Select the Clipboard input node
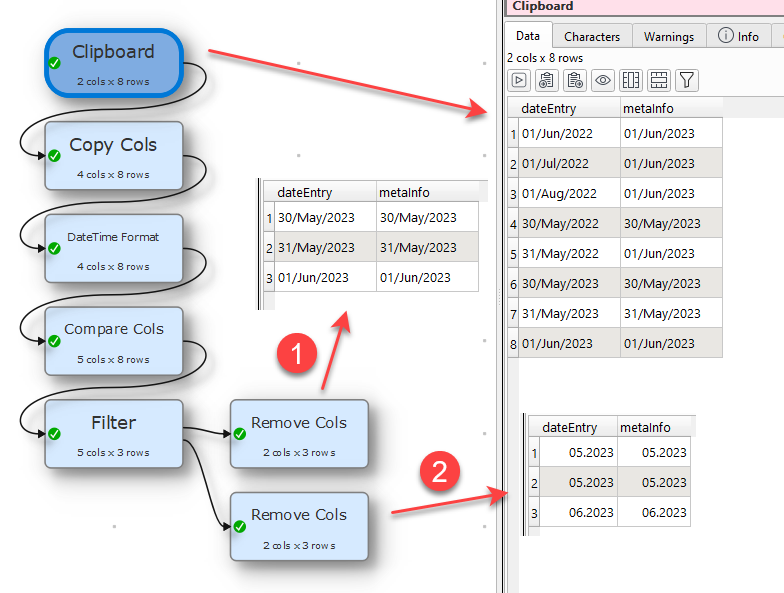Screen dimensions: 784x593 114,63
